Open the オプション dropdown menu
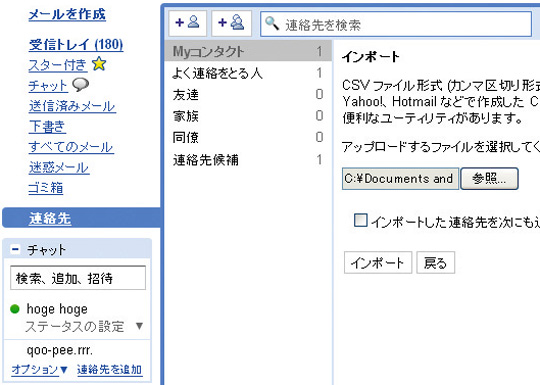This screenshot has height=385, width=540. click(39, 370)
